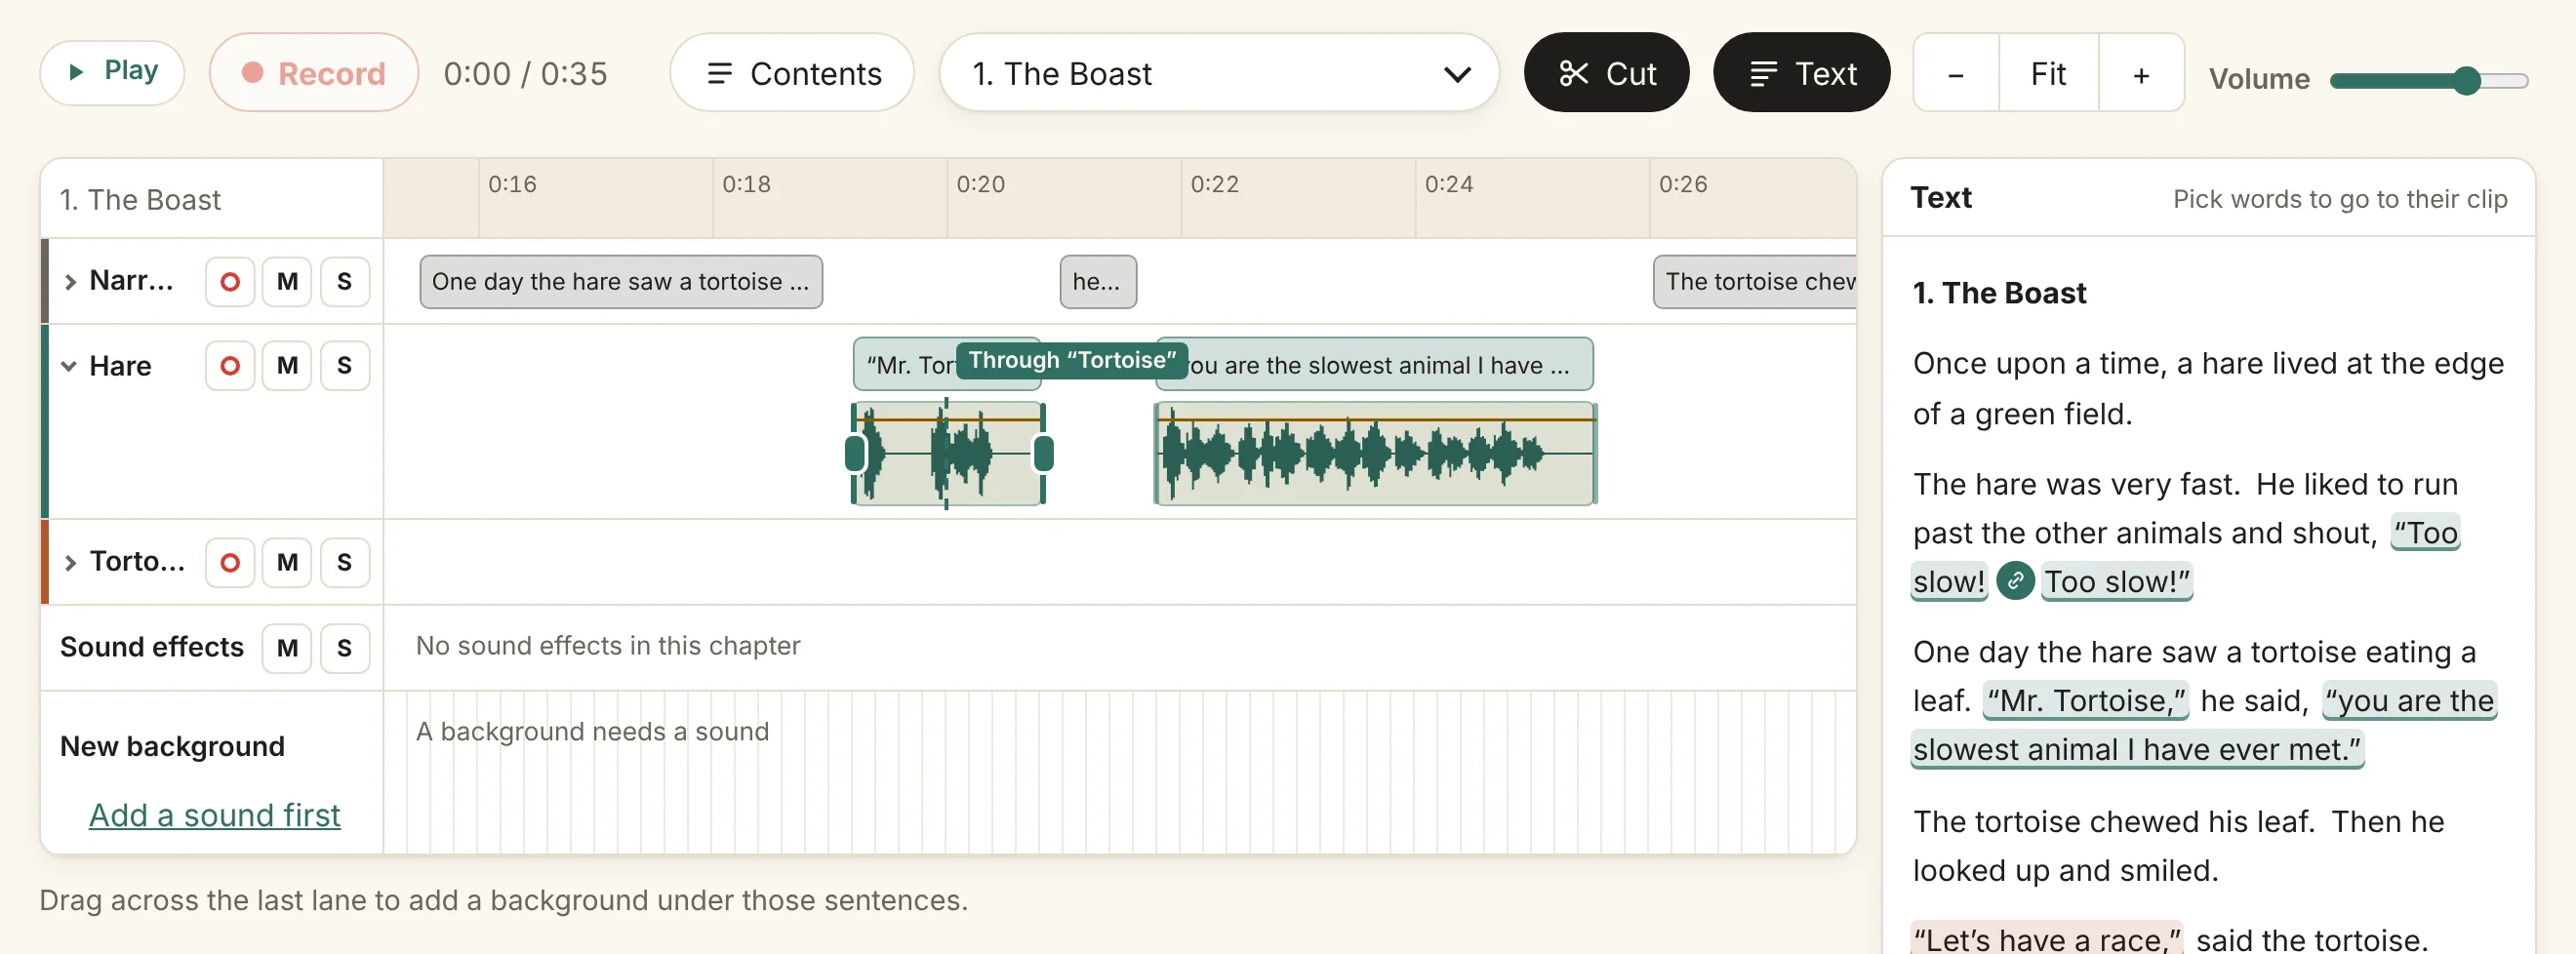Screen dimensions: 2576x954
Task: Solo the Hare track
Action: (344, 366)
